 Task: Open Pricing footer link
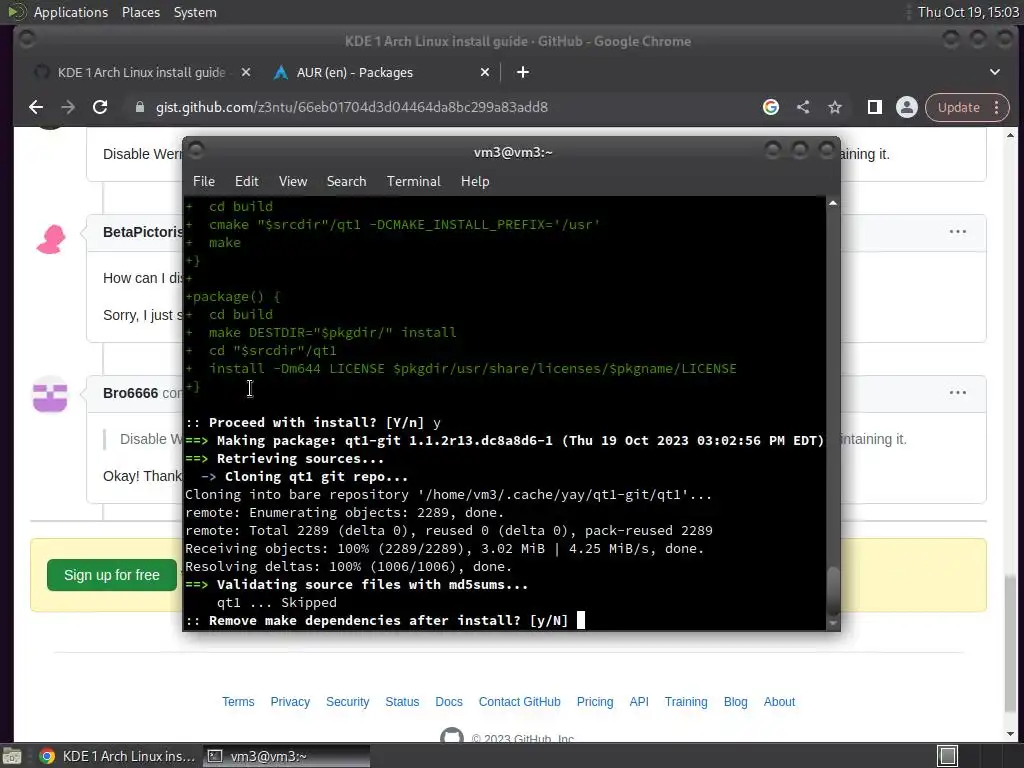[x=595, y=702]
